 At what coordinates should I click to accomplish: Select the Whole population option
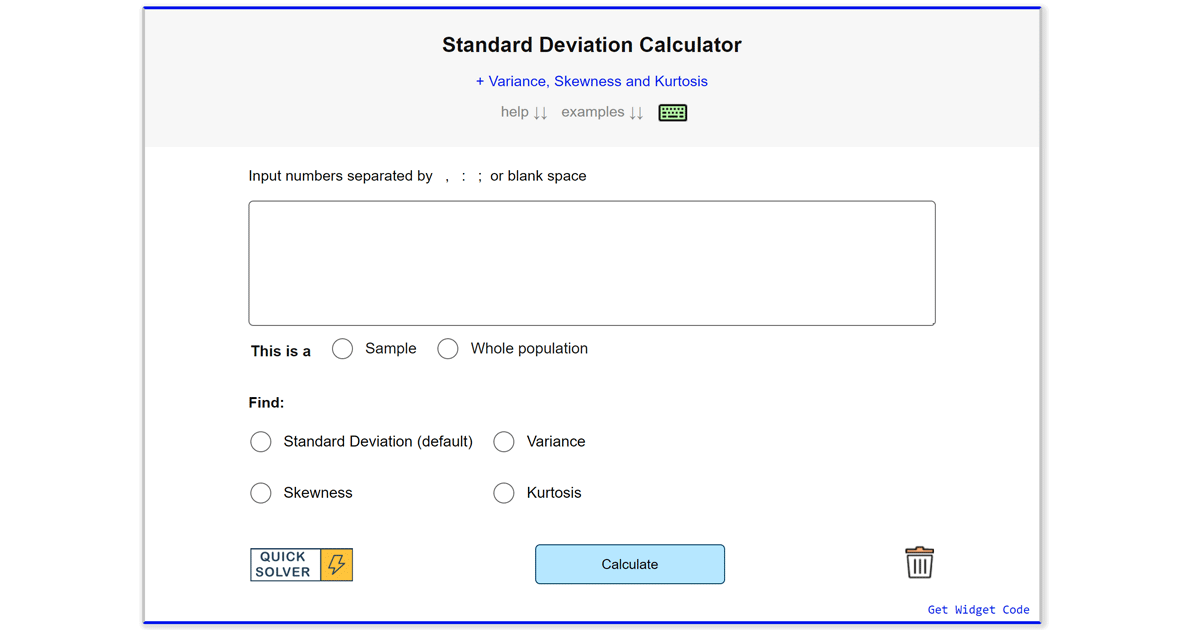click(x=447, y=348)
